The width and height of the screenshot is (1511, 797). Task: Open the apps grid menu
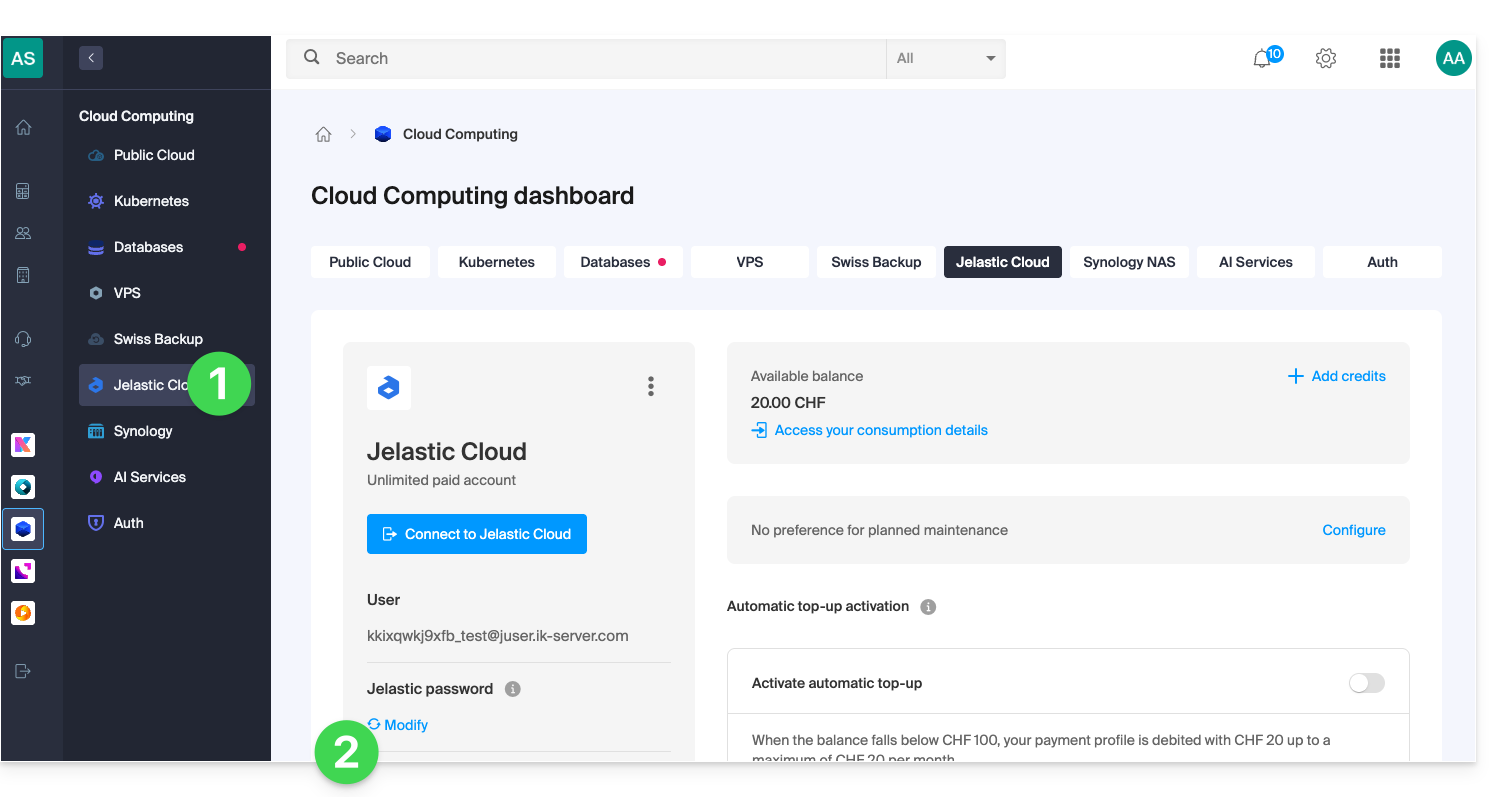pyautogui.click(x=1390, y=59)
